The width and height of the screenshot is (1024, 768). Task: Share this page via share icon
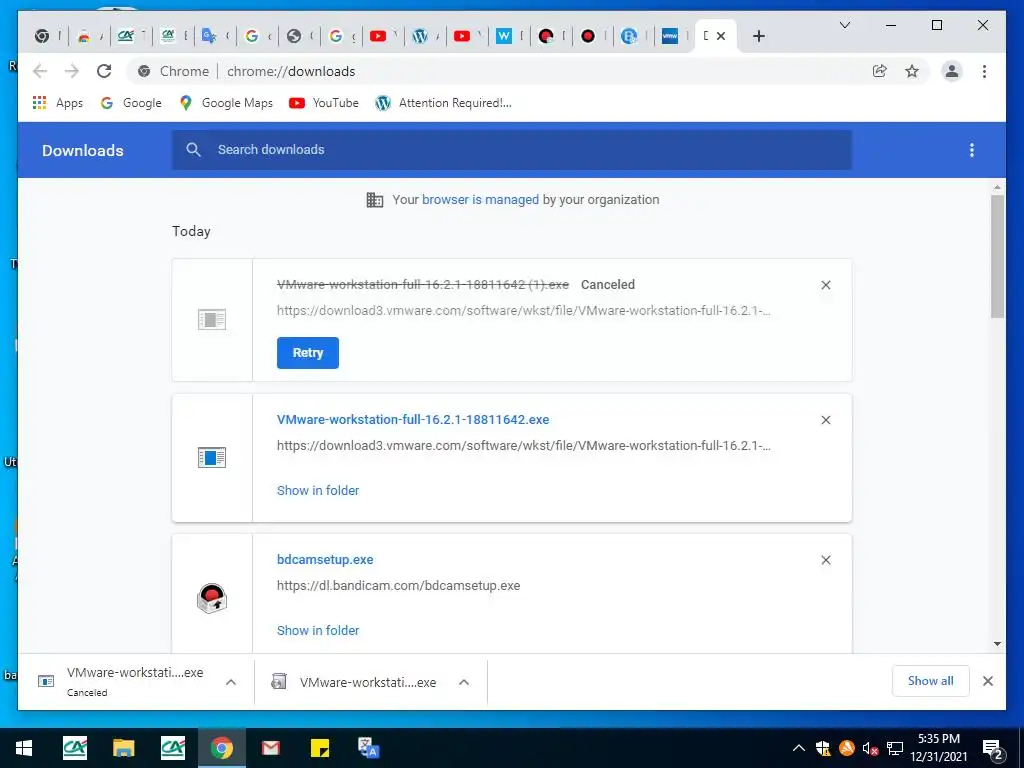point(880,71)
